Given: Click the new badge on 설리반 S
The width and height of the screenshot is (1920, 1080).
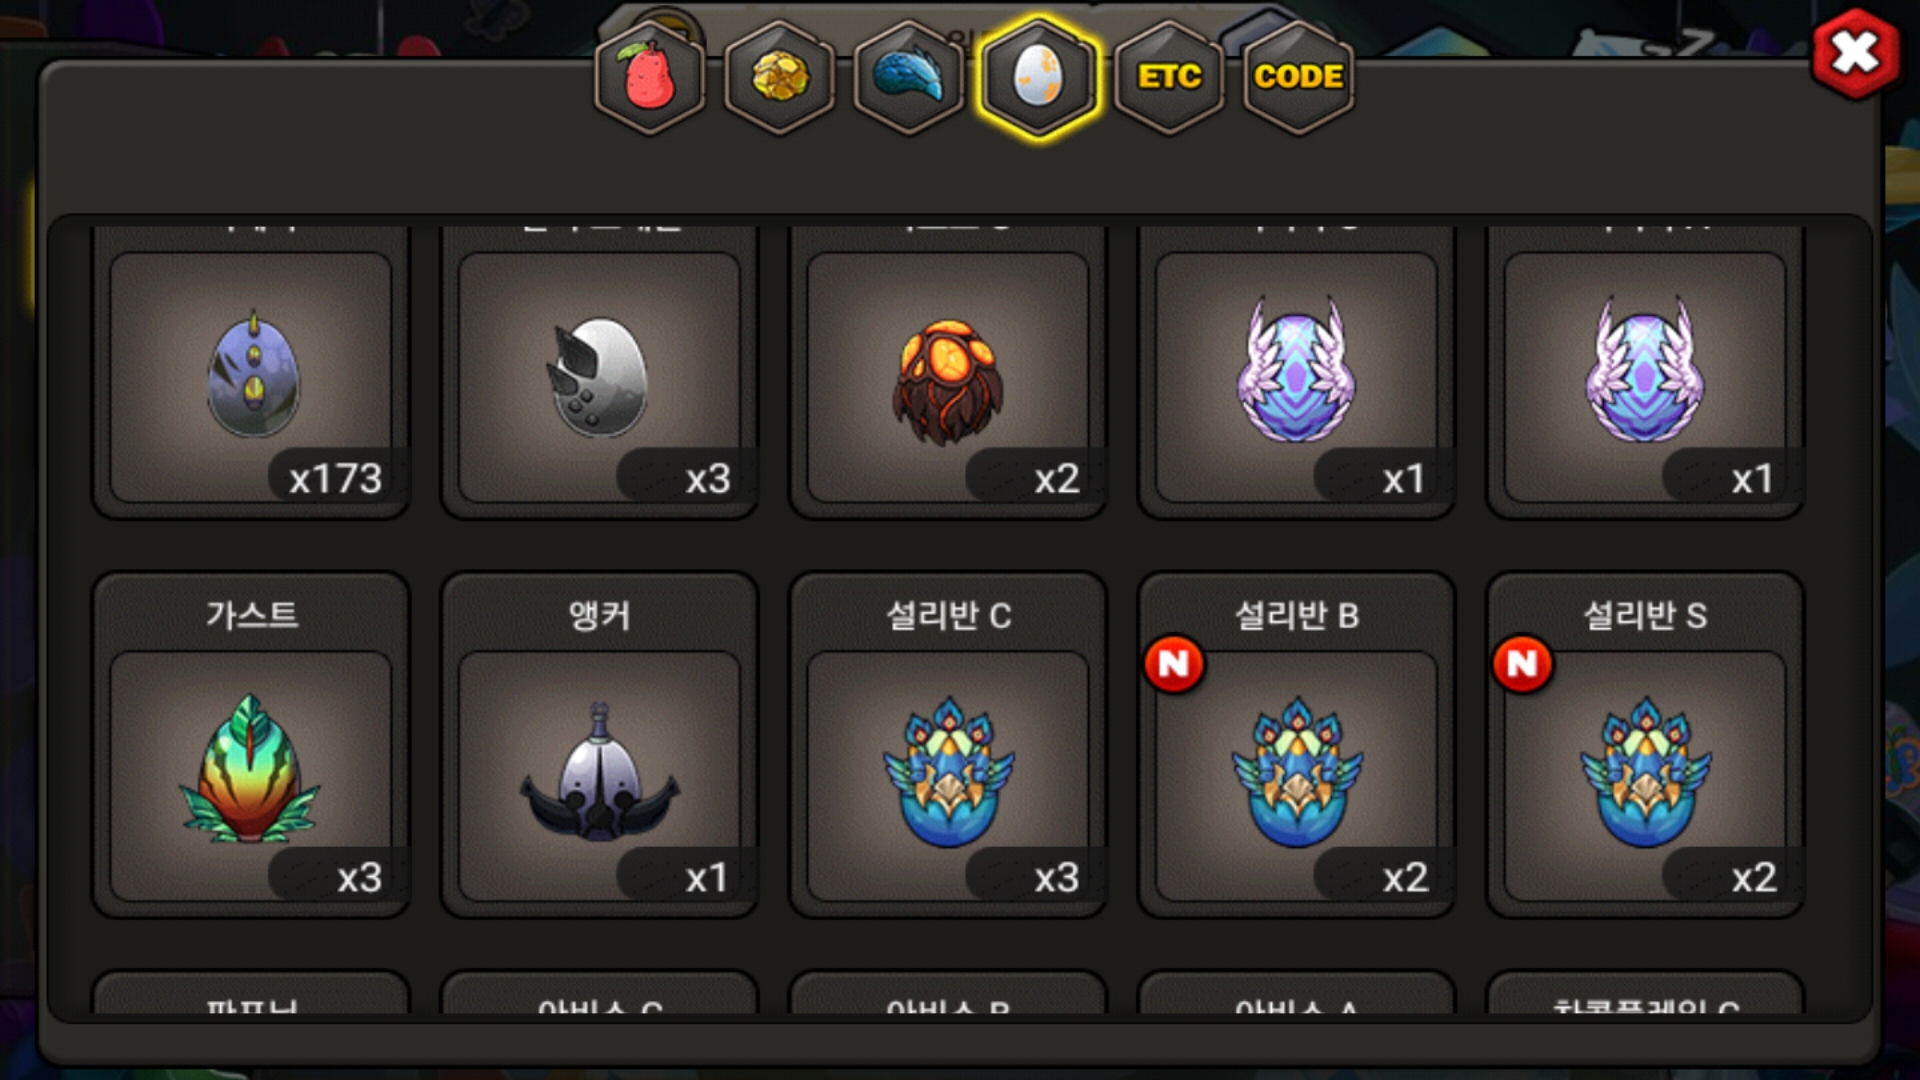Looking at the screenshot, I should point(1522,664).
